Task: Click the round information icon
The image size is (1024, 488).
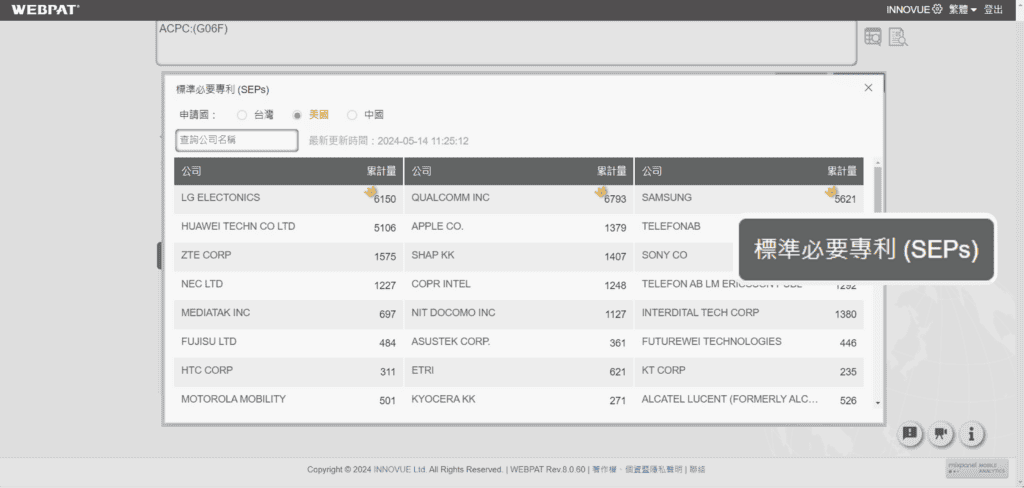Action: click(971, 434)
